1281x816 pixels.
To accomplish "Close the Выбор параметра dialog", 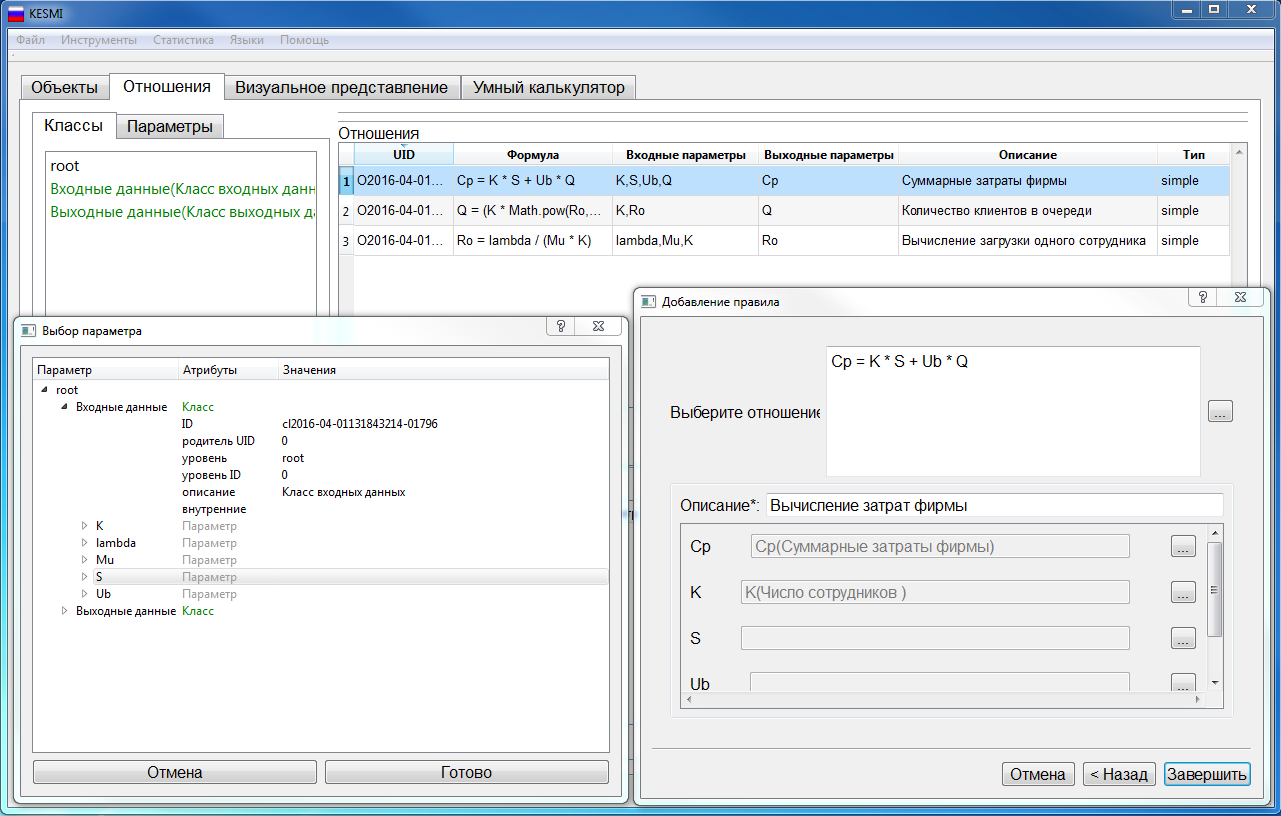I will [x=598, y=327].
